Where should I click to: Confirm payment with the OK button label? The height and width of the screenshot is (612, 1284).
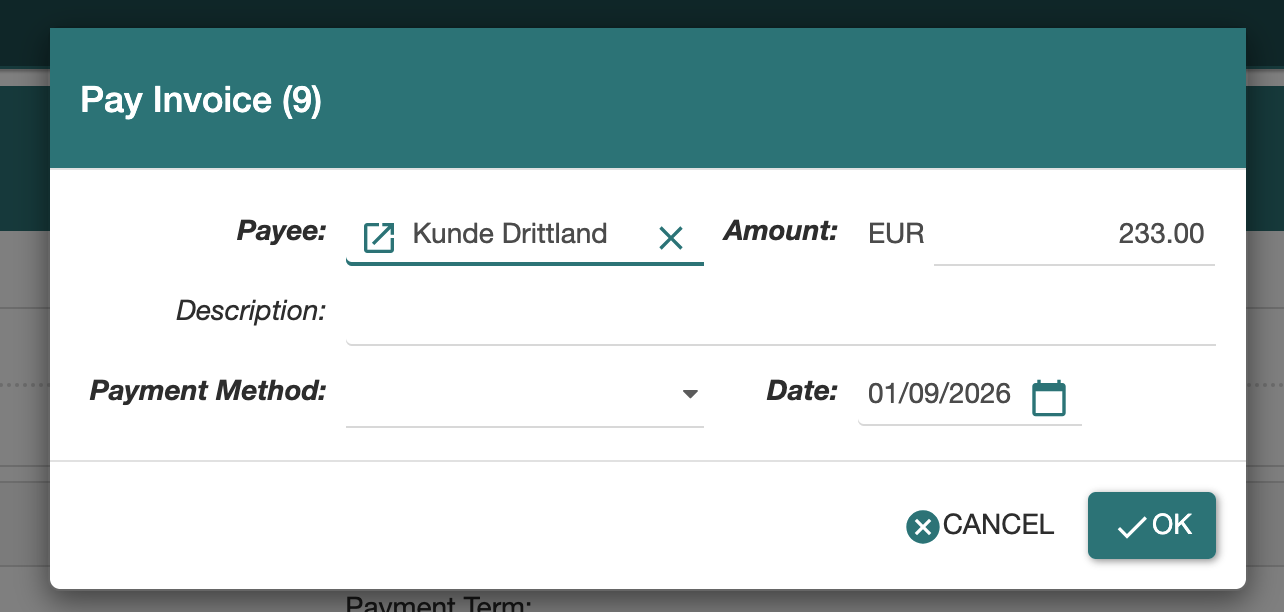(x=1172, y=525)
